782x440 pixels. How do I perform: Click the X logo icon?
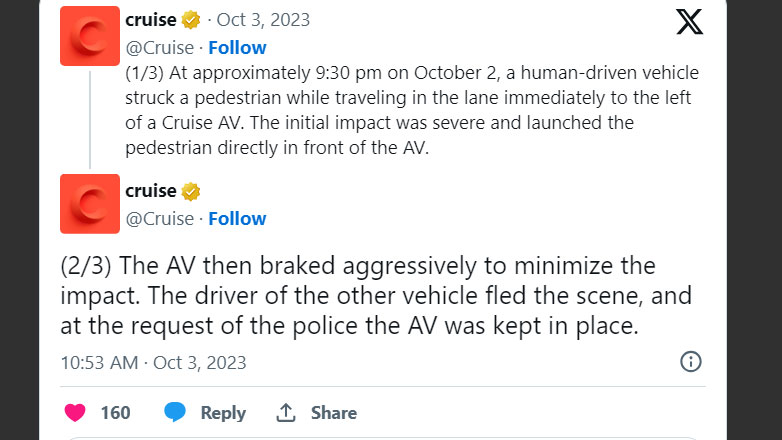coord(689,22)
